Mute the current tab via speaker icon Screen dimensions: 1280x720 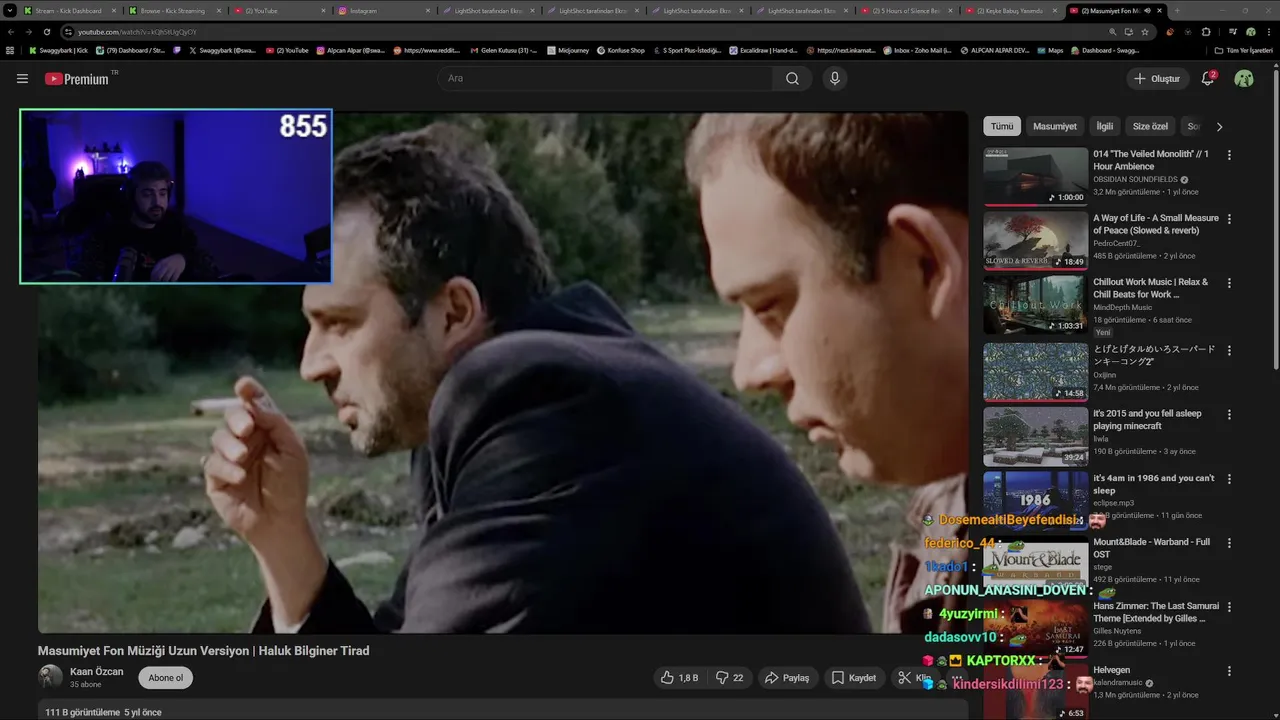pyautogui.click(x=1147, y=11)
